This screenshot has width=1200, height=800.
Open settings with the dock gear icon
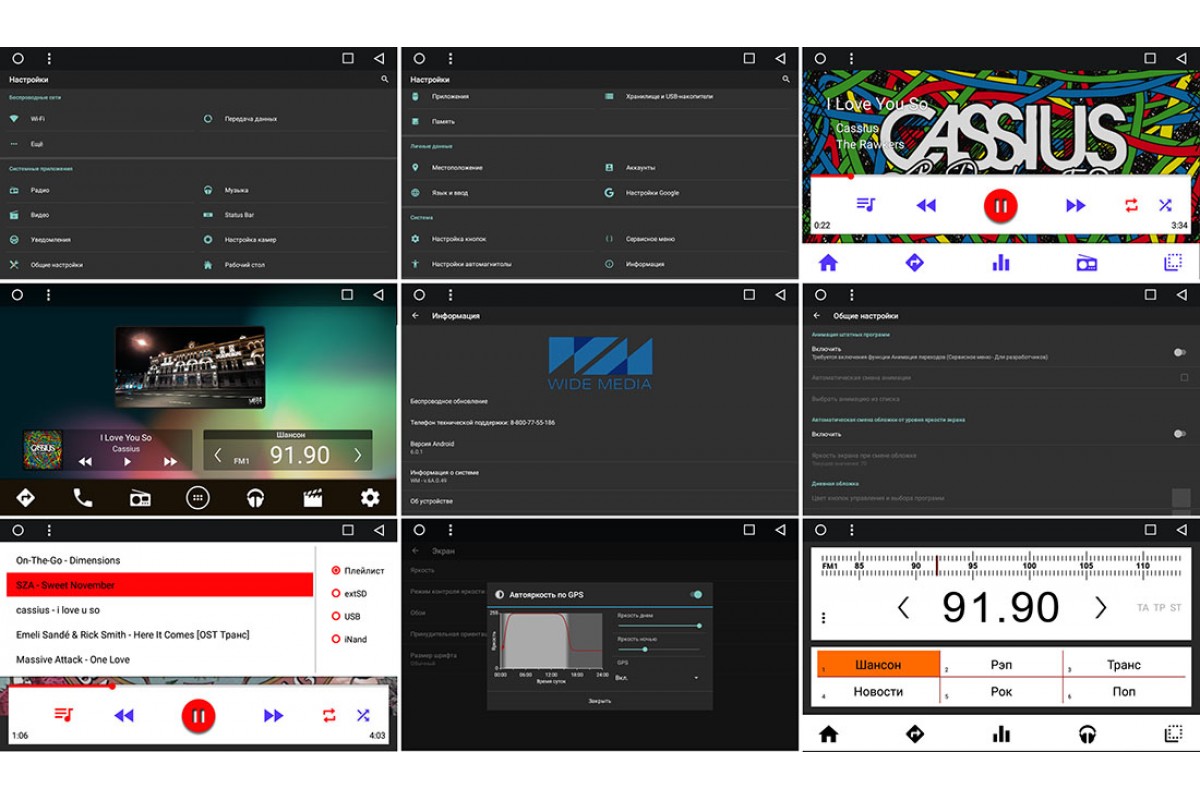[x=370, y=498]
